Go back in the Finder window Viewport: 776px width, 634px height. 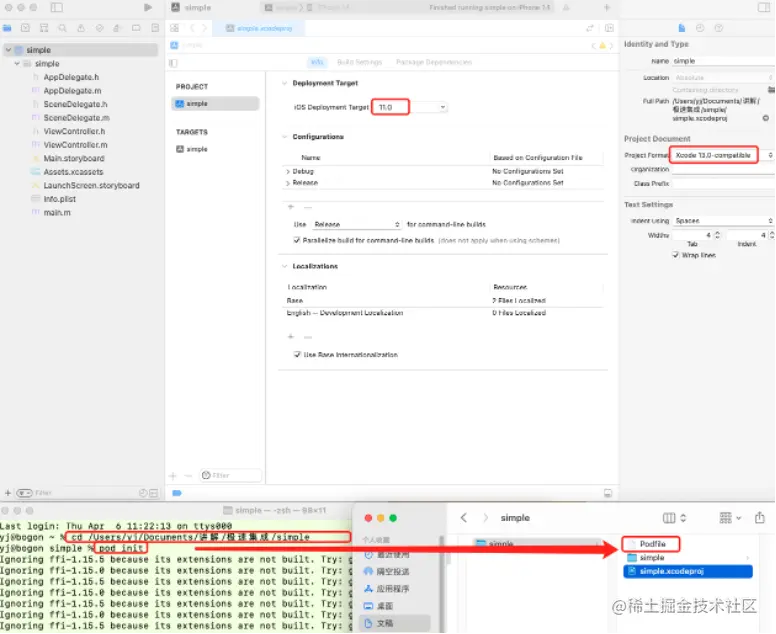point(463,518)
